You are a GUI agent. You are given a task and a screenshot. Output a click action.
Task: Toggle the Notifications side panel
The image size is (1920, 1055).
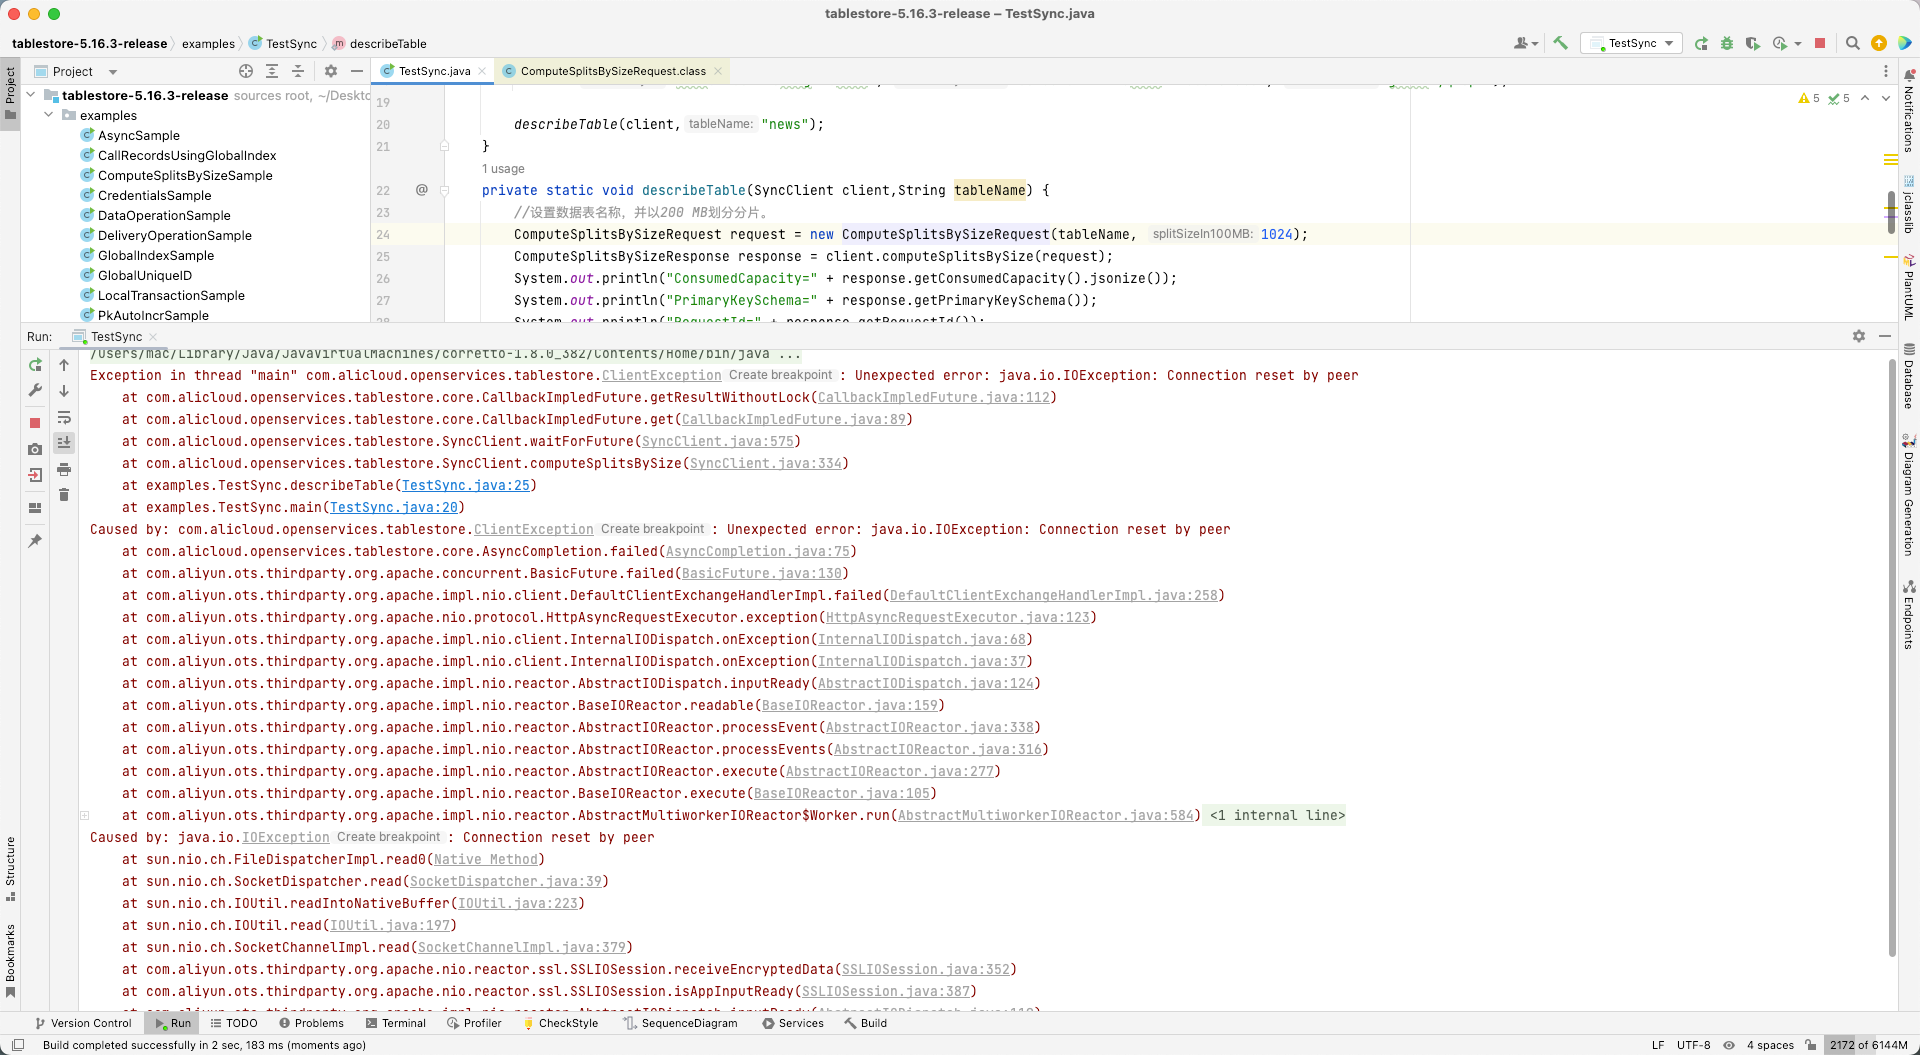[1909, 110]
